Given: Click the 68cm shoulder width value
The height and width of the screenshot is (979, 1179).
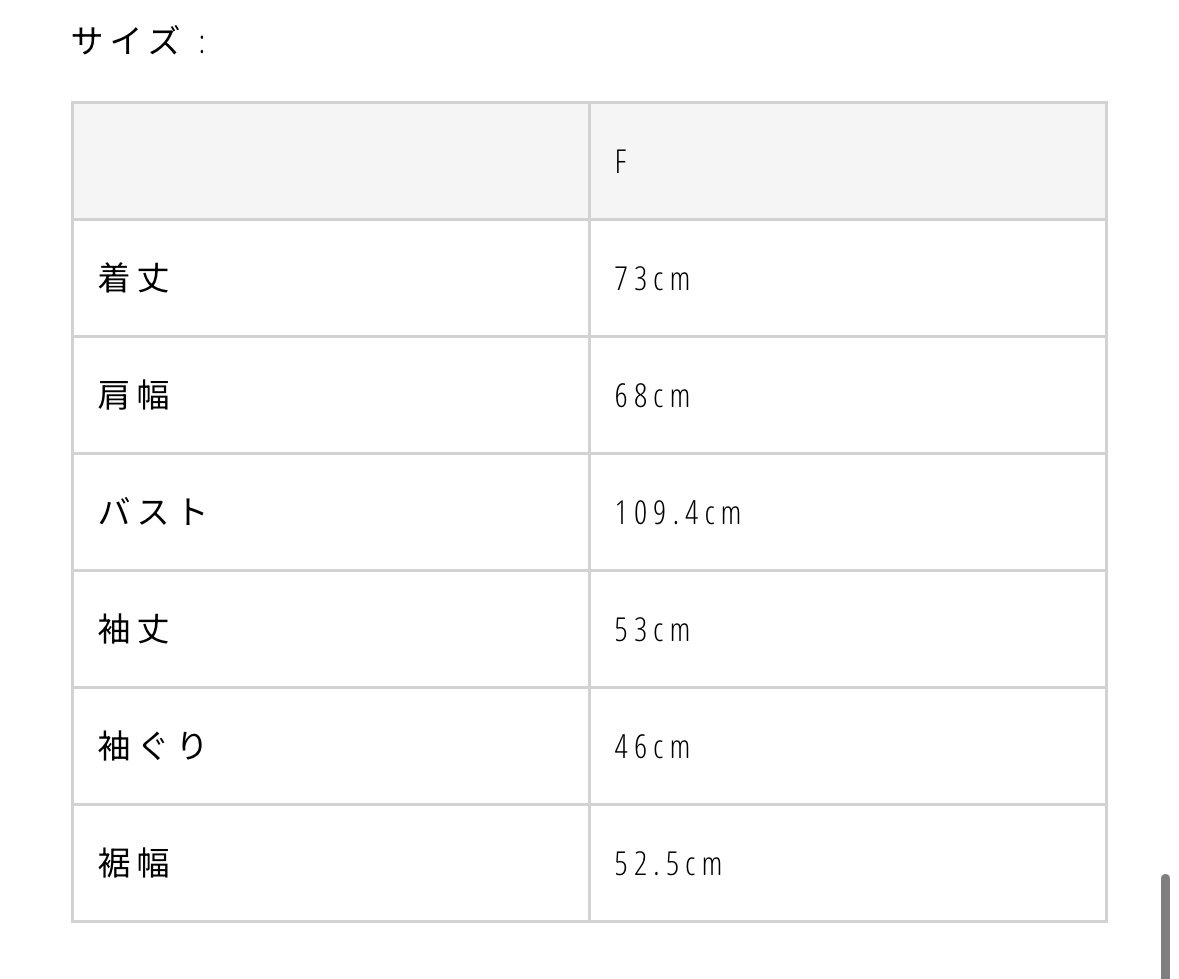Looking at the screenshot, I should click(652, 396).
